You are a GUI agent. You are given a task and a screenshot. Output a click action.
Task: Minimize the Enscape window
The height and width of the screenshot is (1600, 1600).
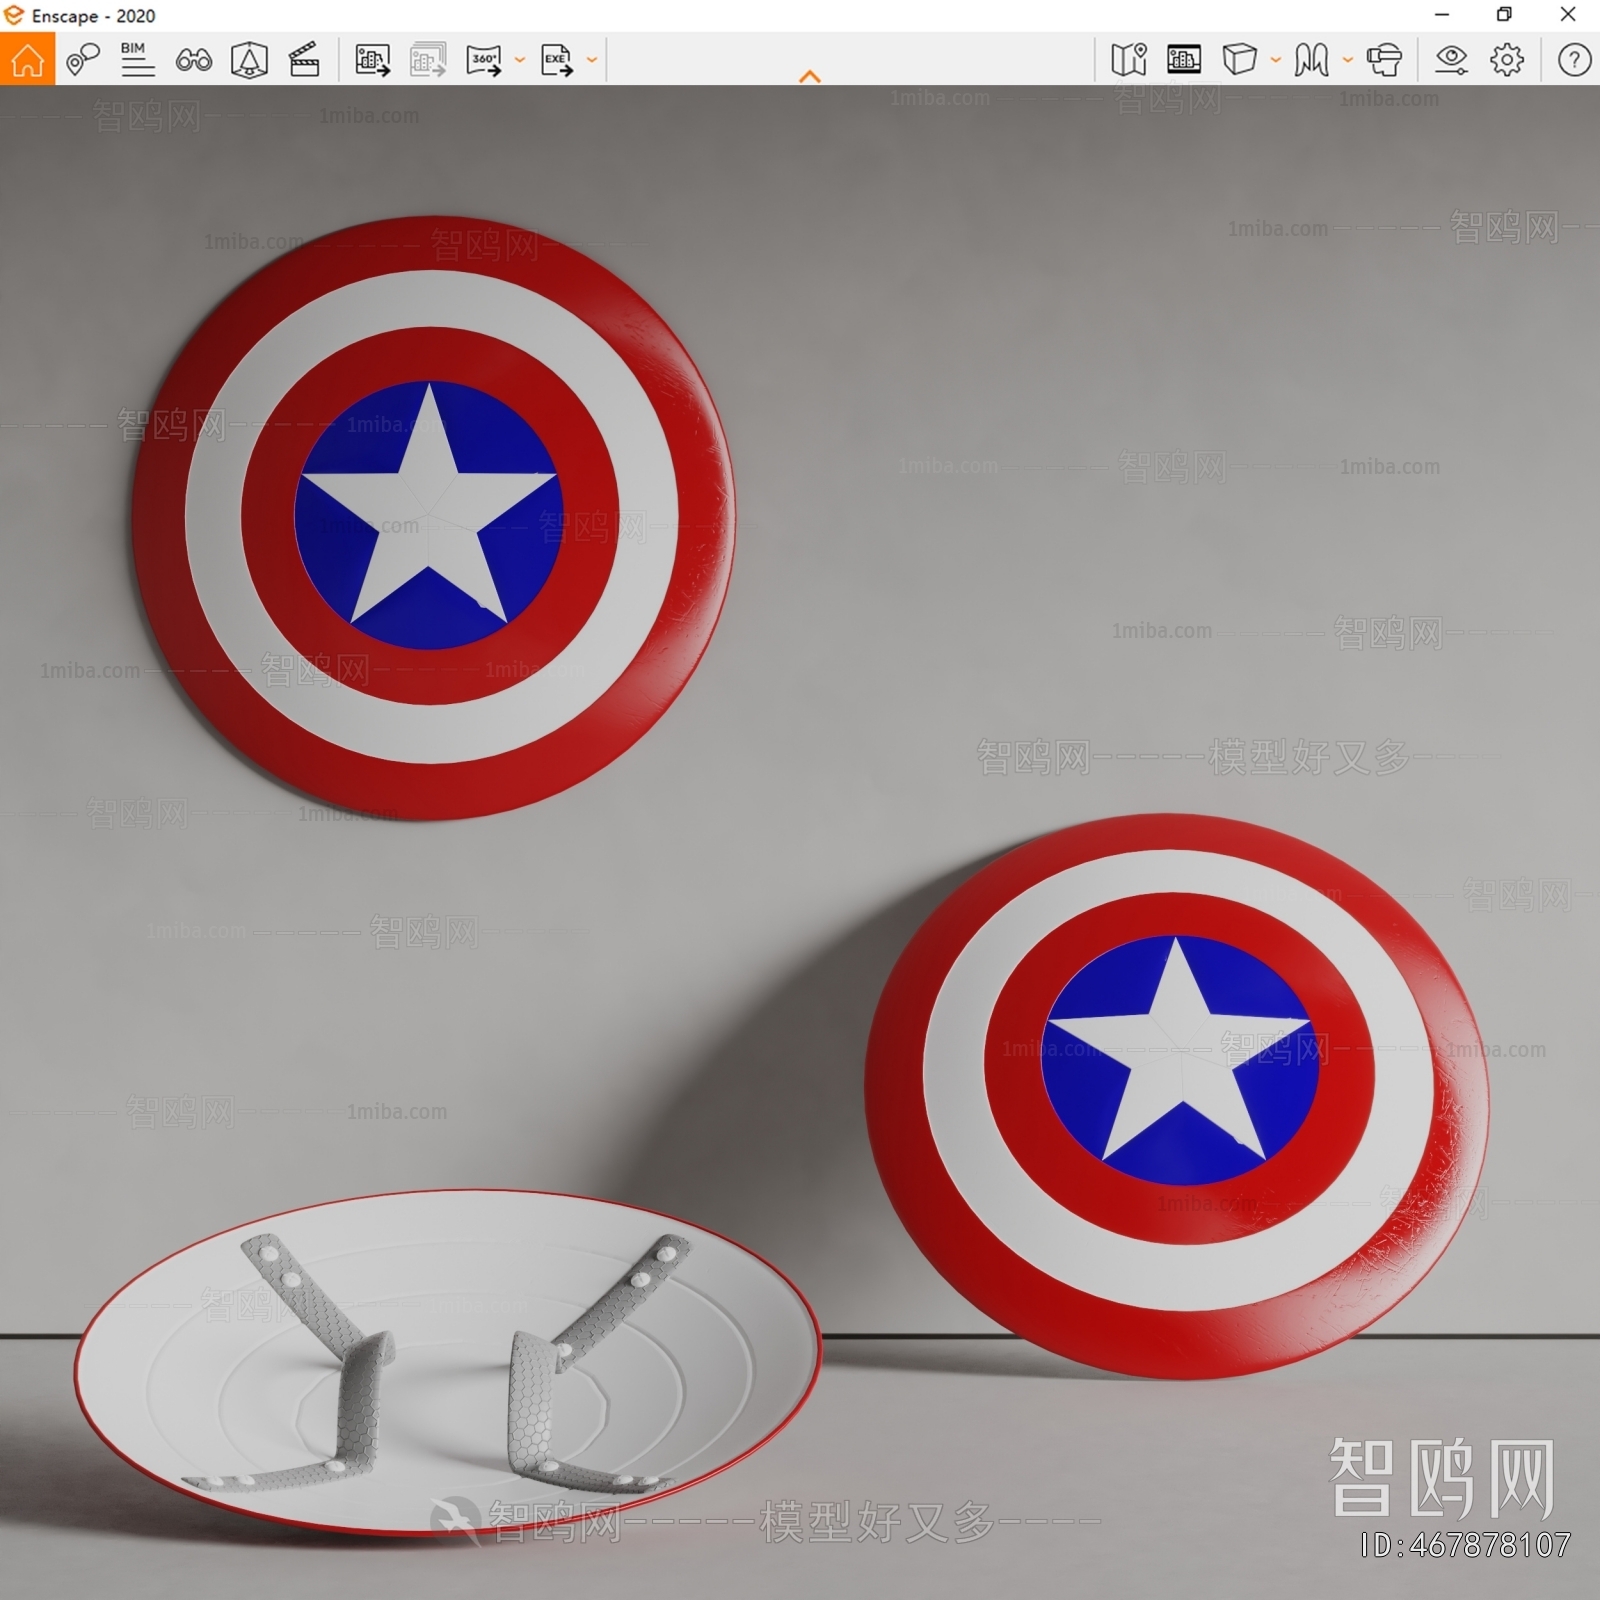(1442, 15)
